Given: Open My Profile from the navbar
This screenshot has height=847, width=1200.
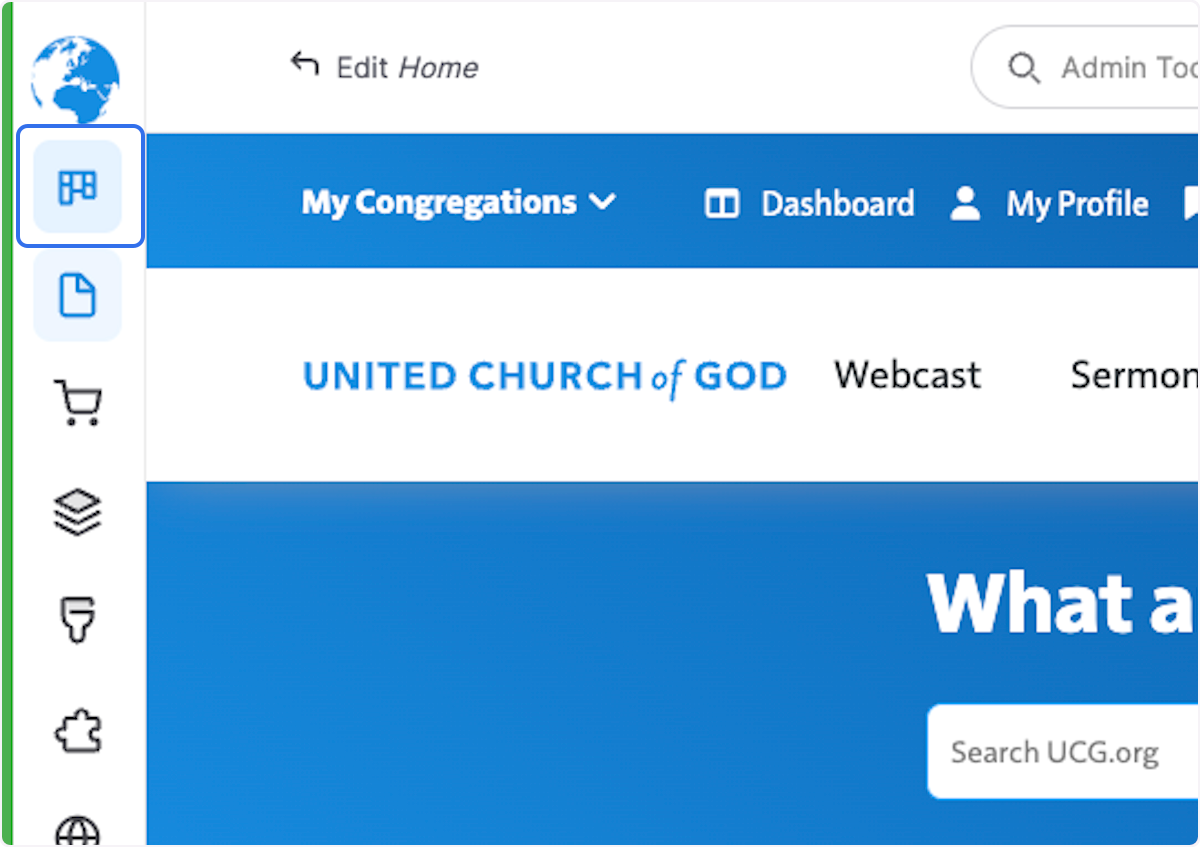Looking at the screenshot, I should click(1077, 203).
